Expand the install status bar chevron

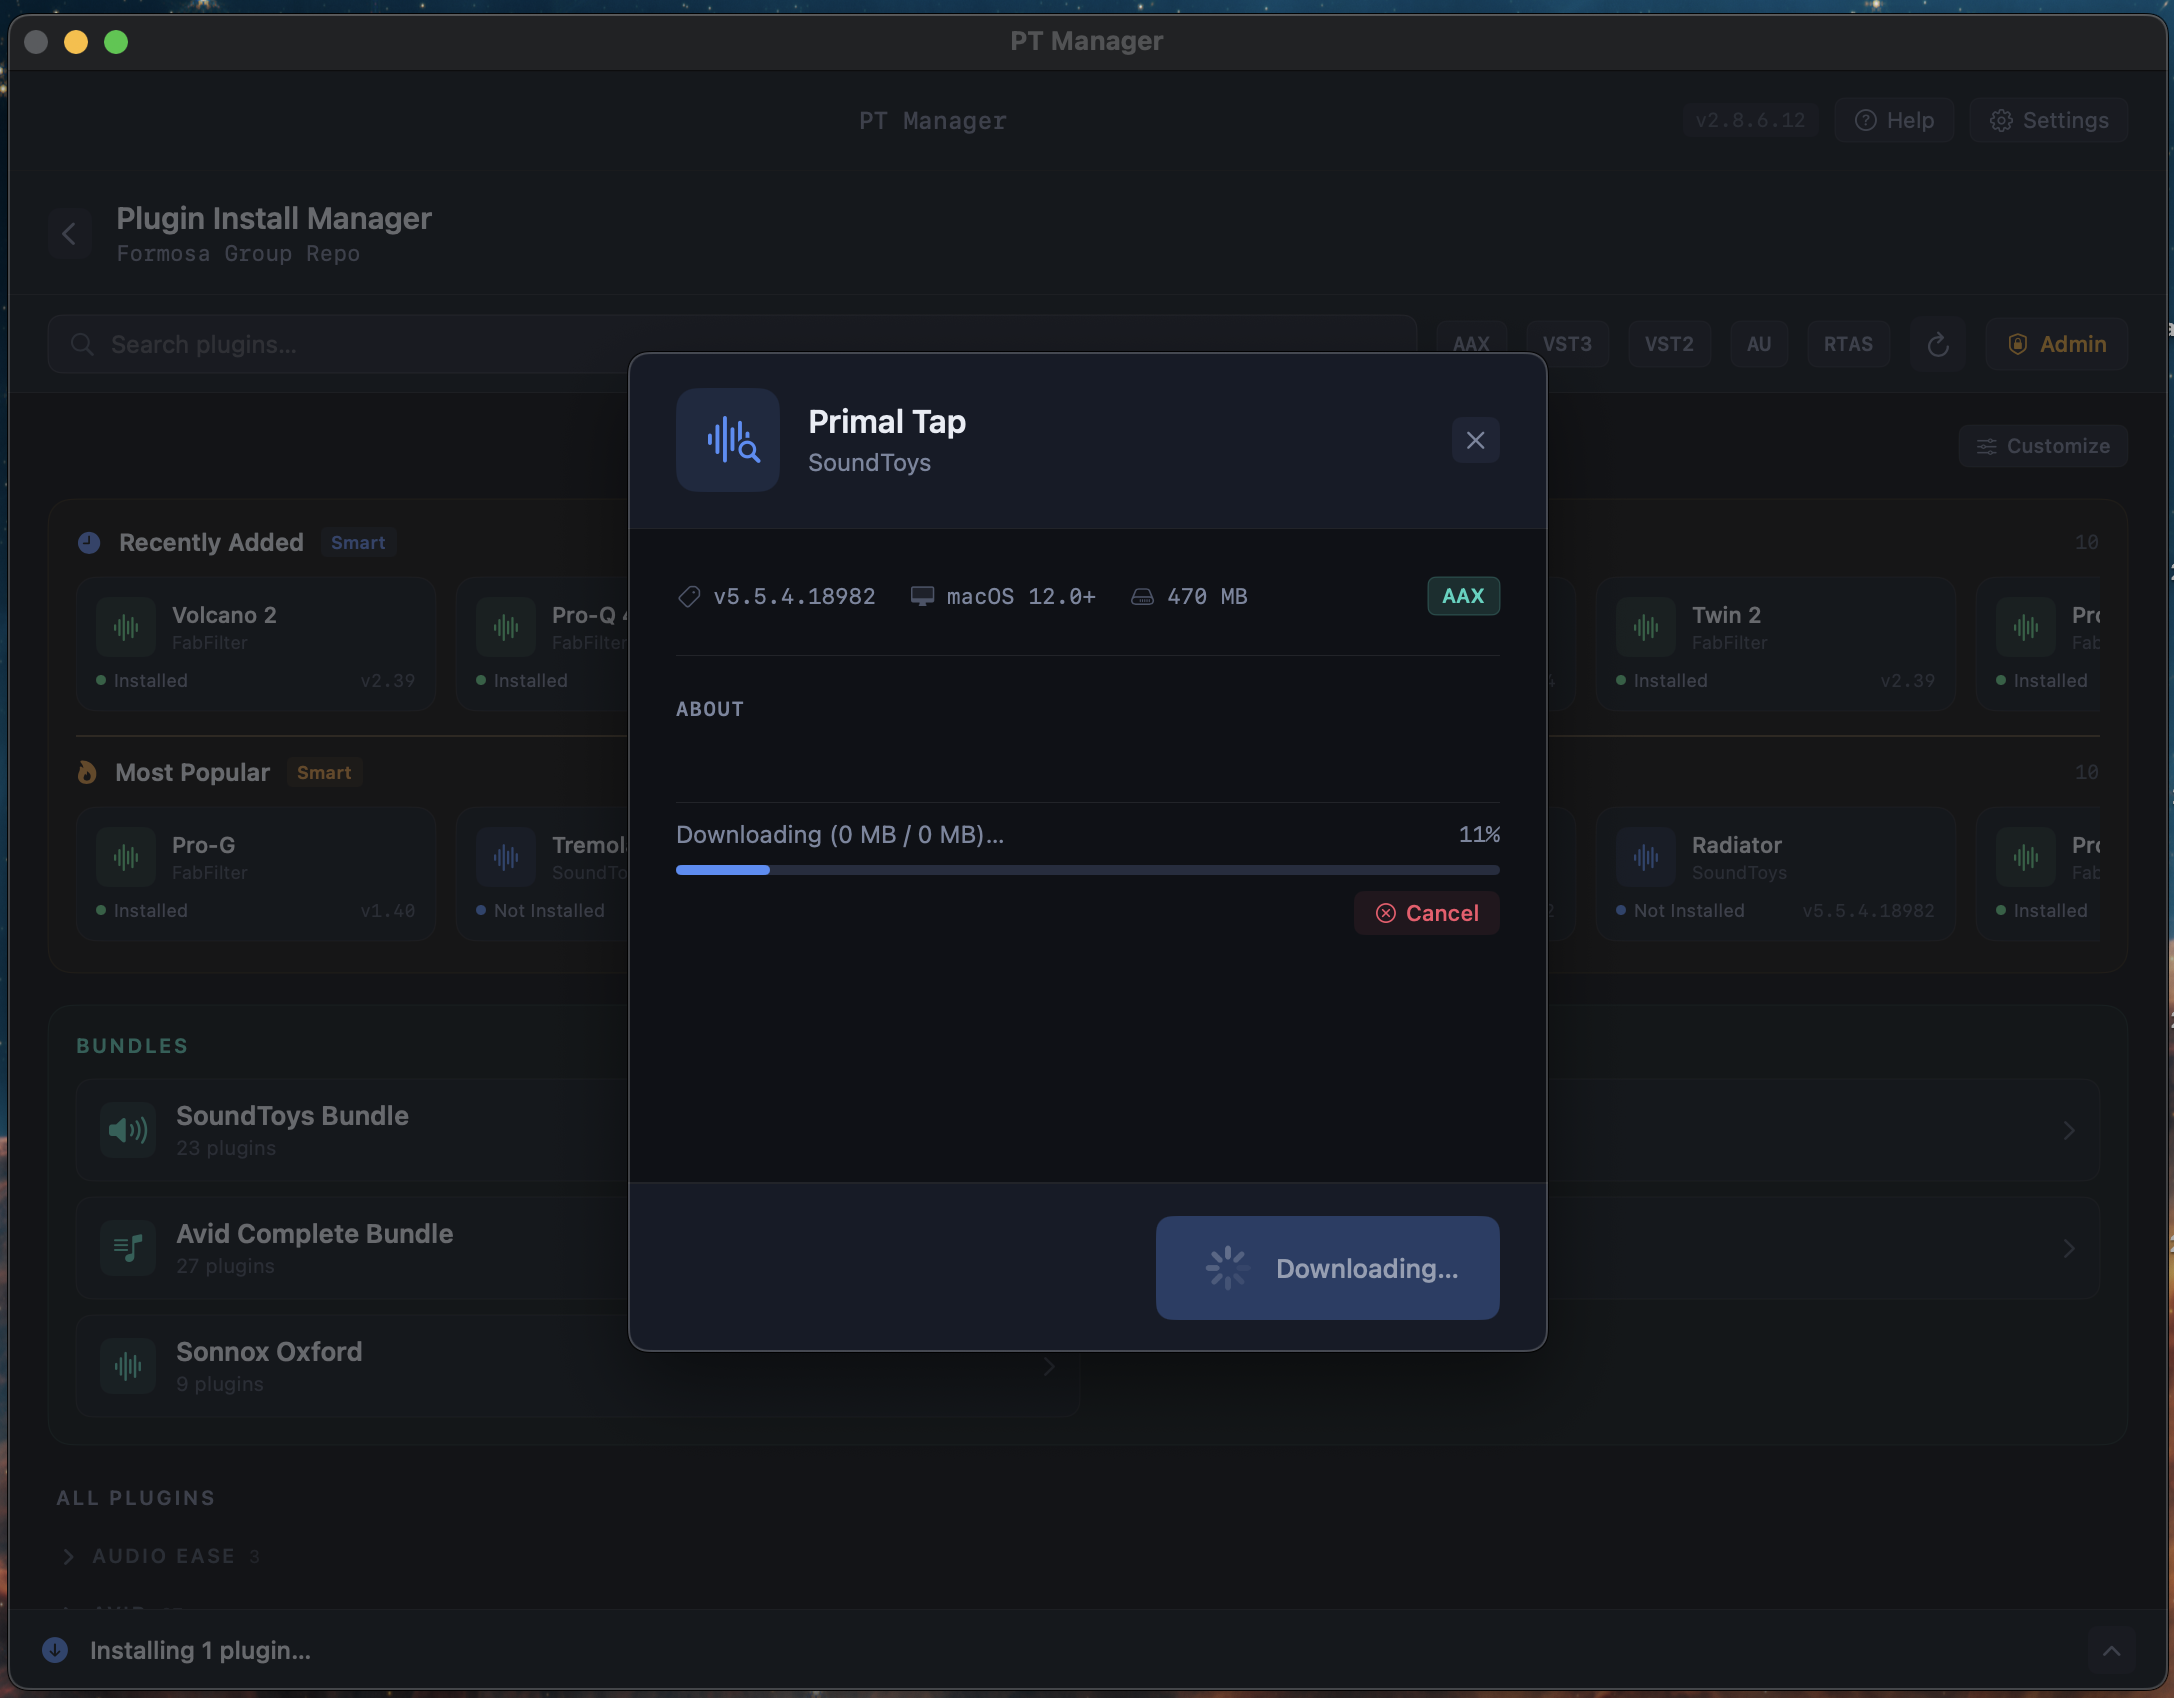[x=2111, y=1651]
